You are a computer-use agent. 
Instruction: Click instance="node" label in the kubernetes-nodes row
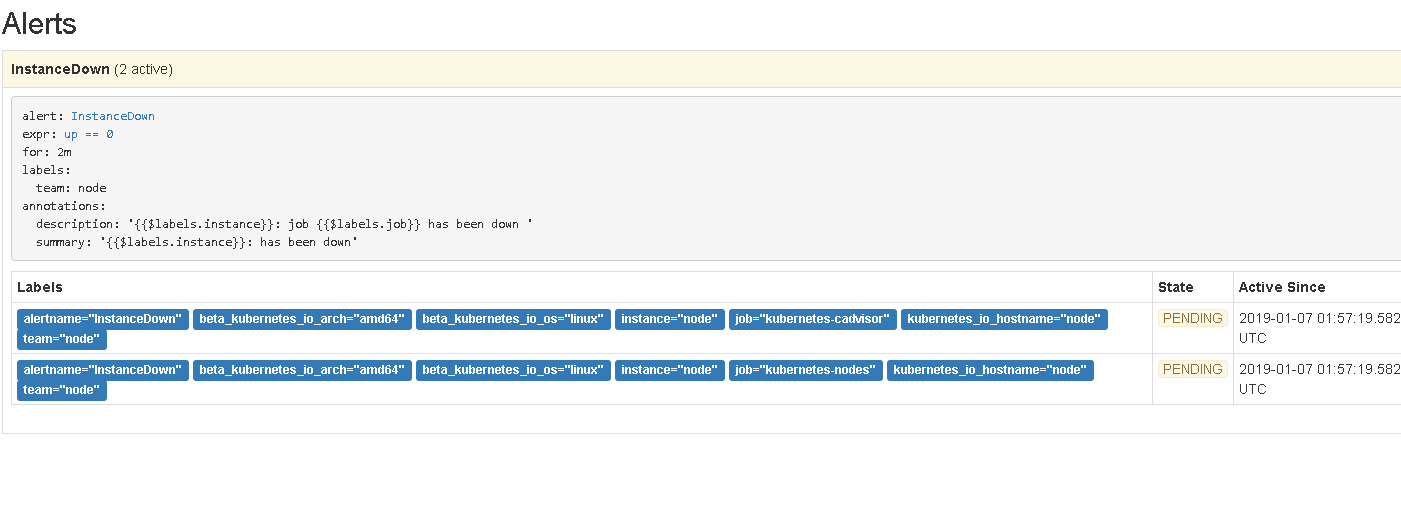(x=669, y=370)
